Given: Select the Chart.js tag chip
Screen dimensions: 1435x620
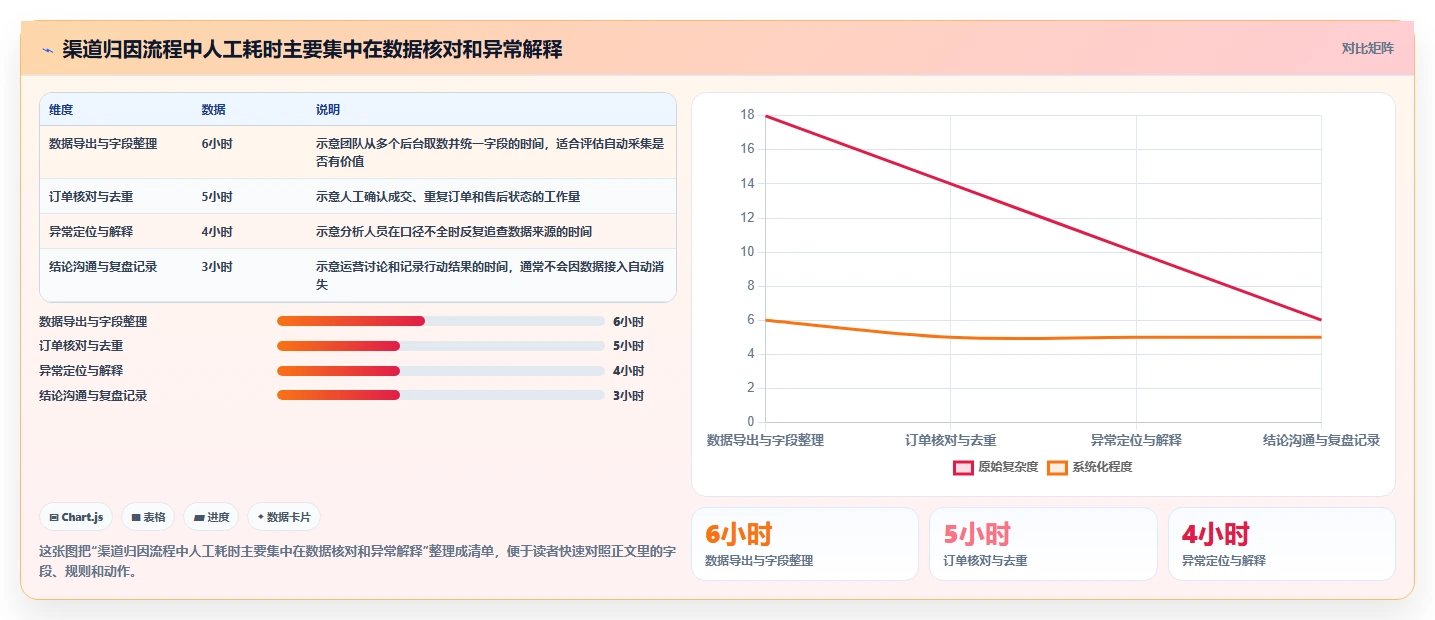Looking at the screenshot, I should tap(77, 517).
